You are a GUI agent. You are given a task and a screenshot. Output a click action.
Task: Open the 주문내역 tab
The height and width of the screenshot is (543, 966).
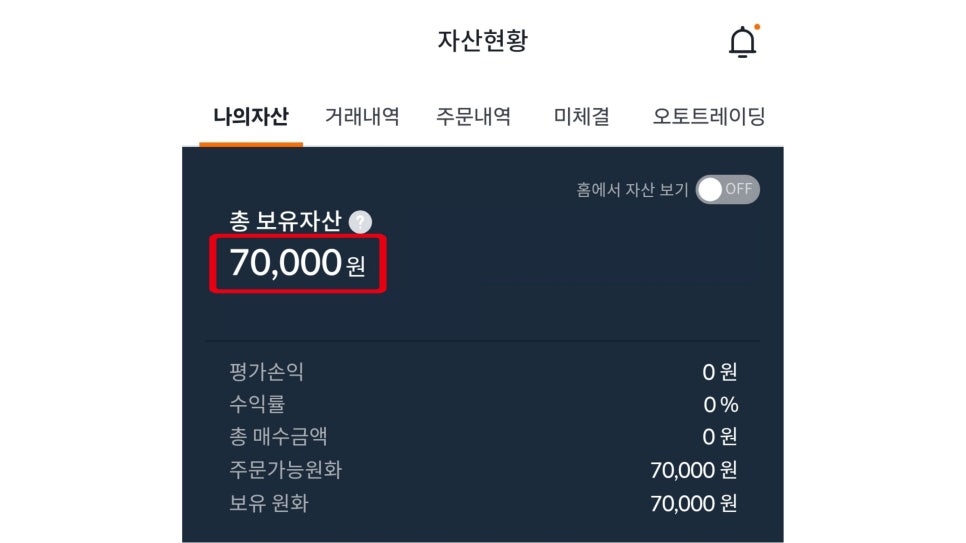pos(473,116)
